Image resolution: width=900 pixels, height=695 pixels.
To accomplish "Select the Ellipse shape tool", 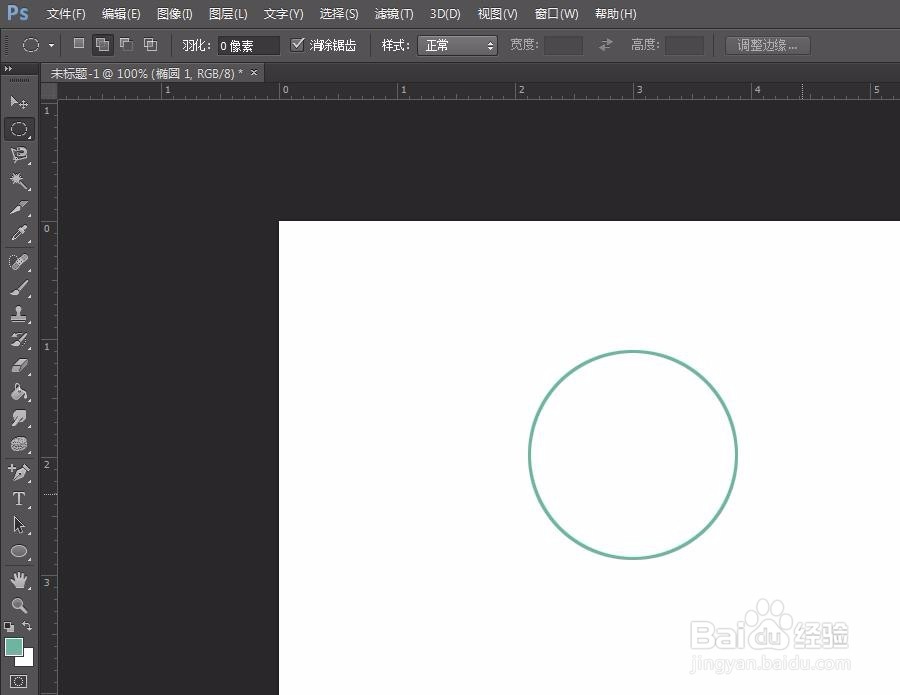I will coord(19,552).
